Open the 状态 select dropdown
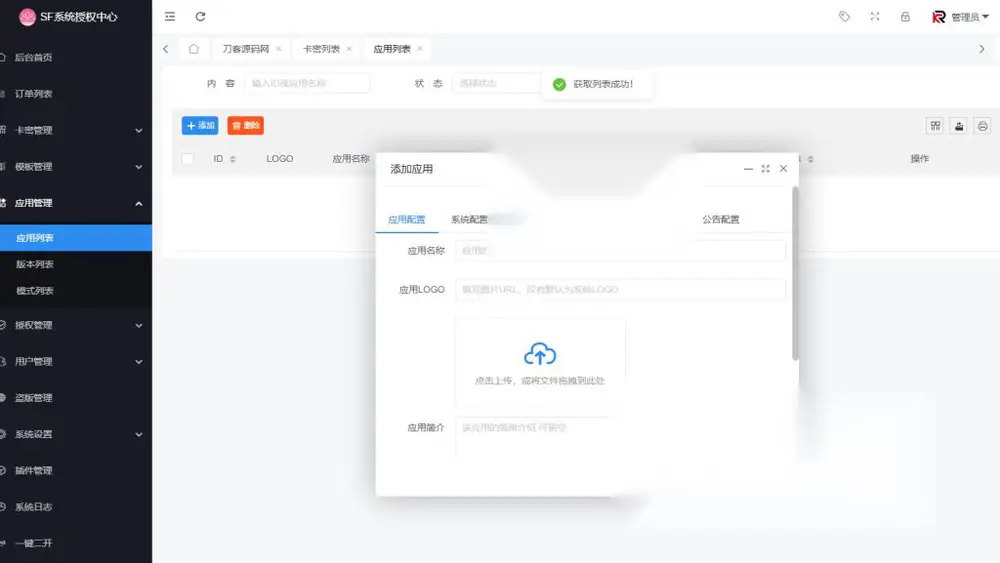Image resolution: width=1000 pixels, height=563 pixels. 496,84
